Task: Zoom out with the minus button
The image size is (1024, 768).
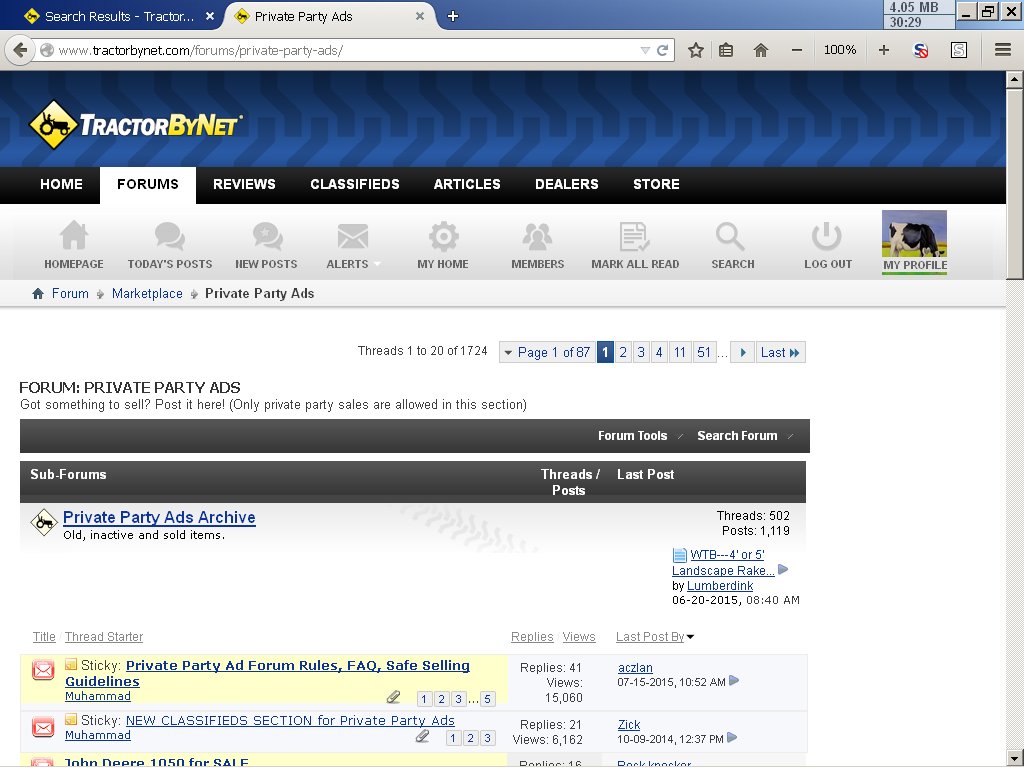Action: [797, 50]
